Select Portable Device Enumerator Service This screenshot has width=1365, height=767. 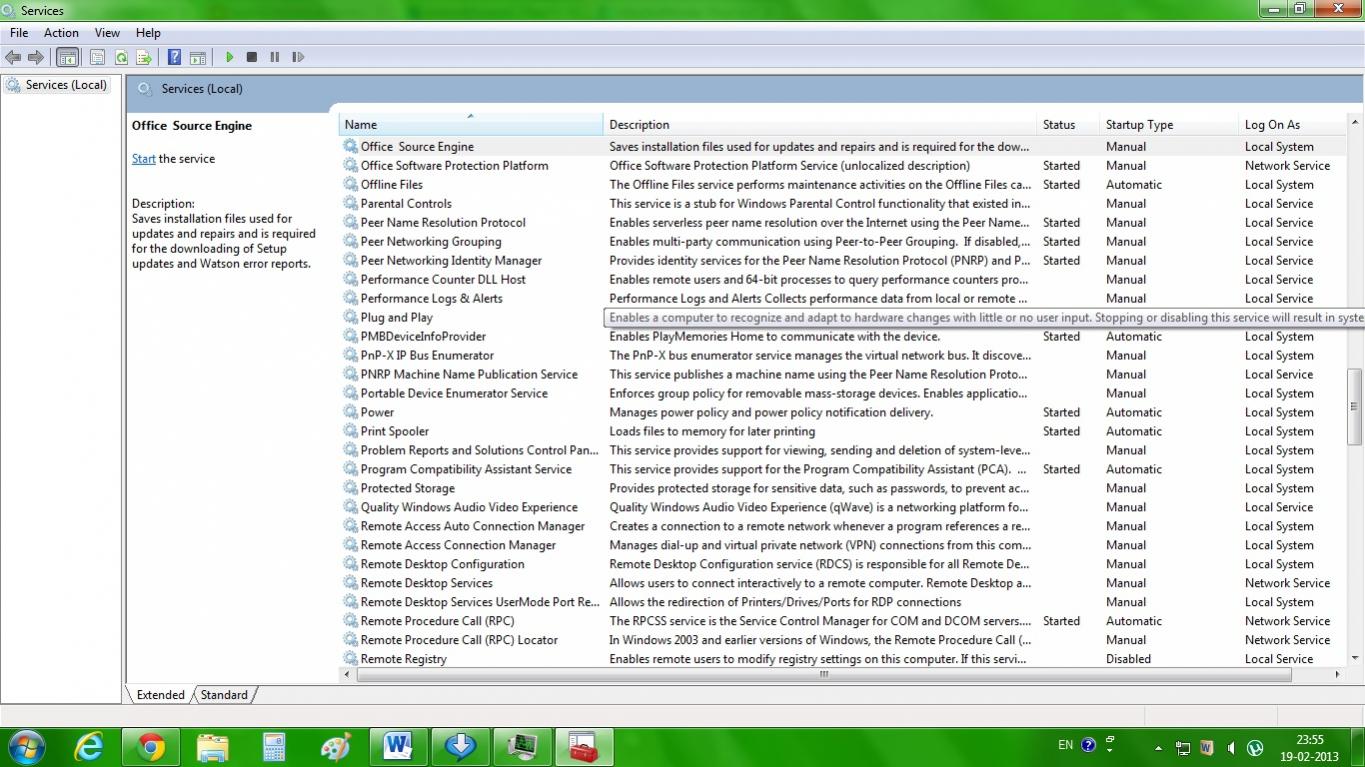pos(454,394)
